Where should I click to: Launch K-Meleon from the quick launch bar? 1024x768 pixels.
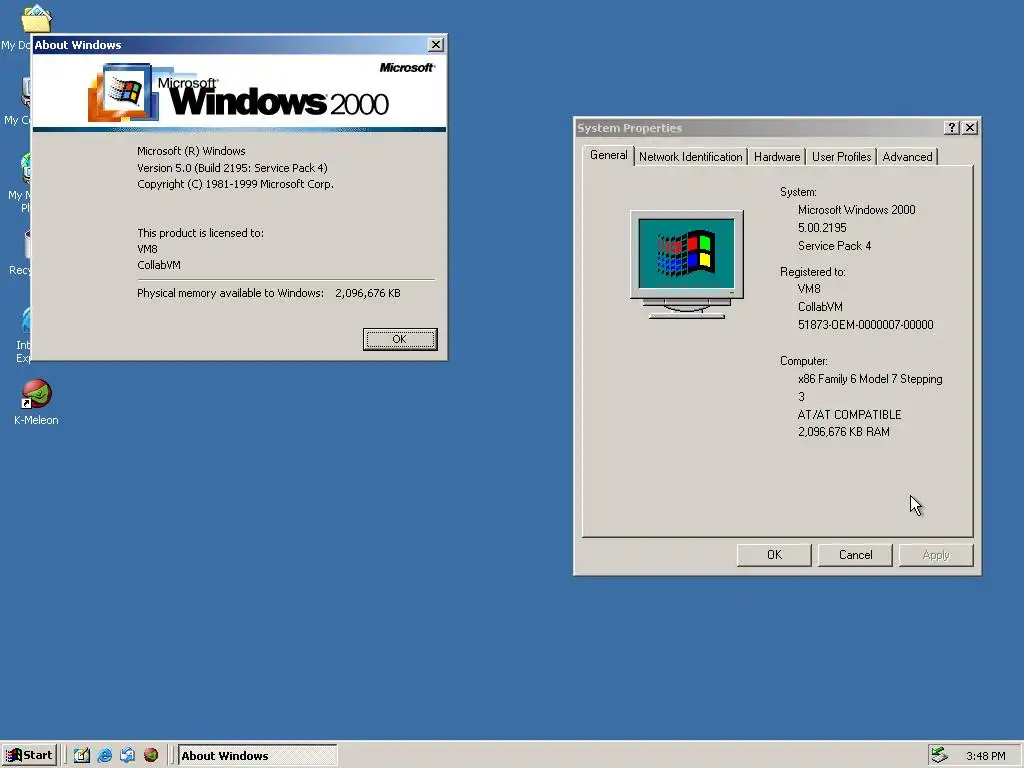tap(151, 755)
